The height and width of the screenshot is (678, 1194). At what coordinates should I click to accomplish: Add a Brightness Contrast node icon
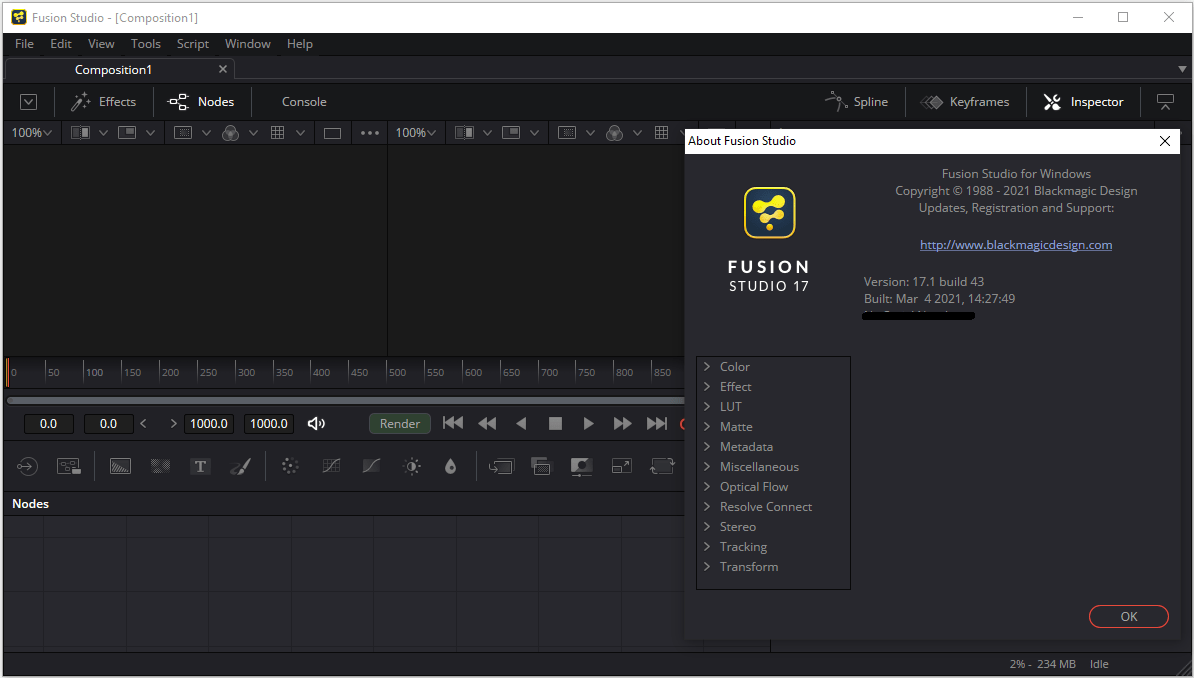pyautogui.click(x=411, y=466)
